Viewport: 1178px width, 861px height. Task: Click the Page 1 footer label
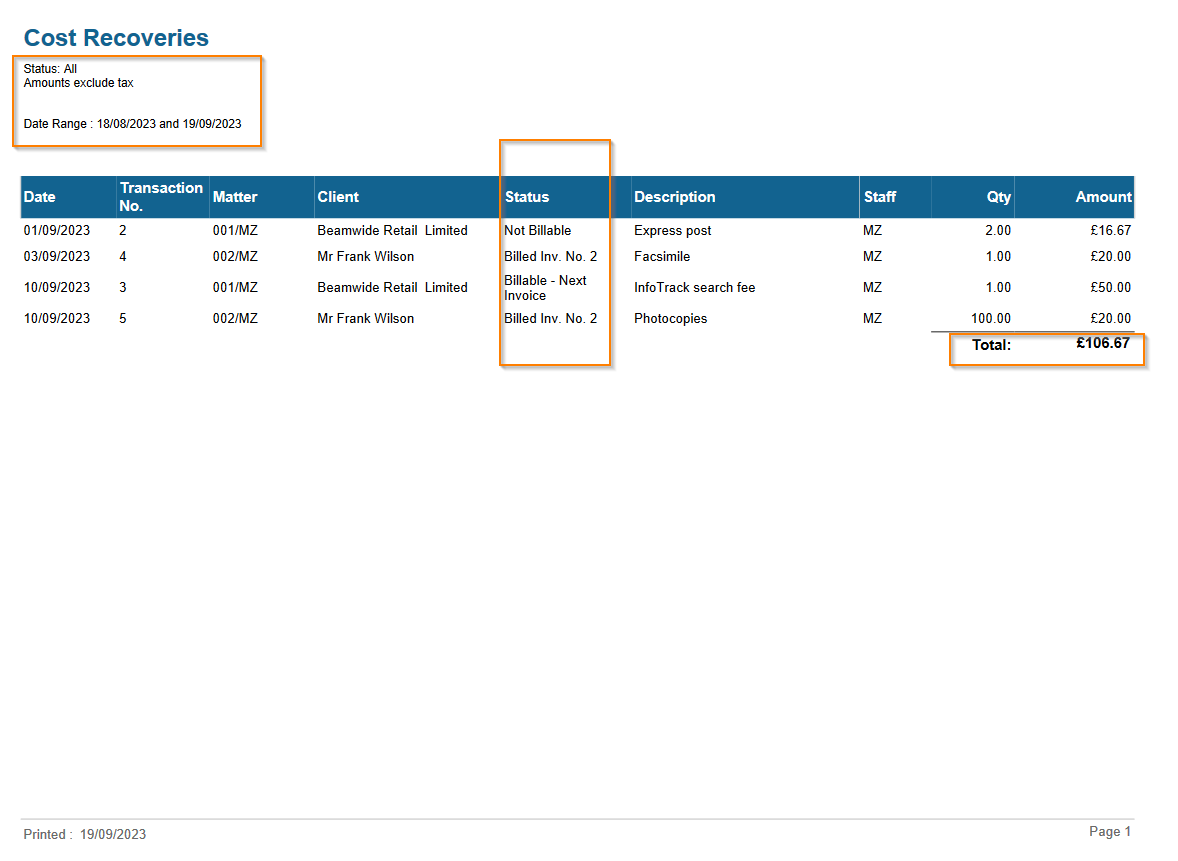[1109, 832]
